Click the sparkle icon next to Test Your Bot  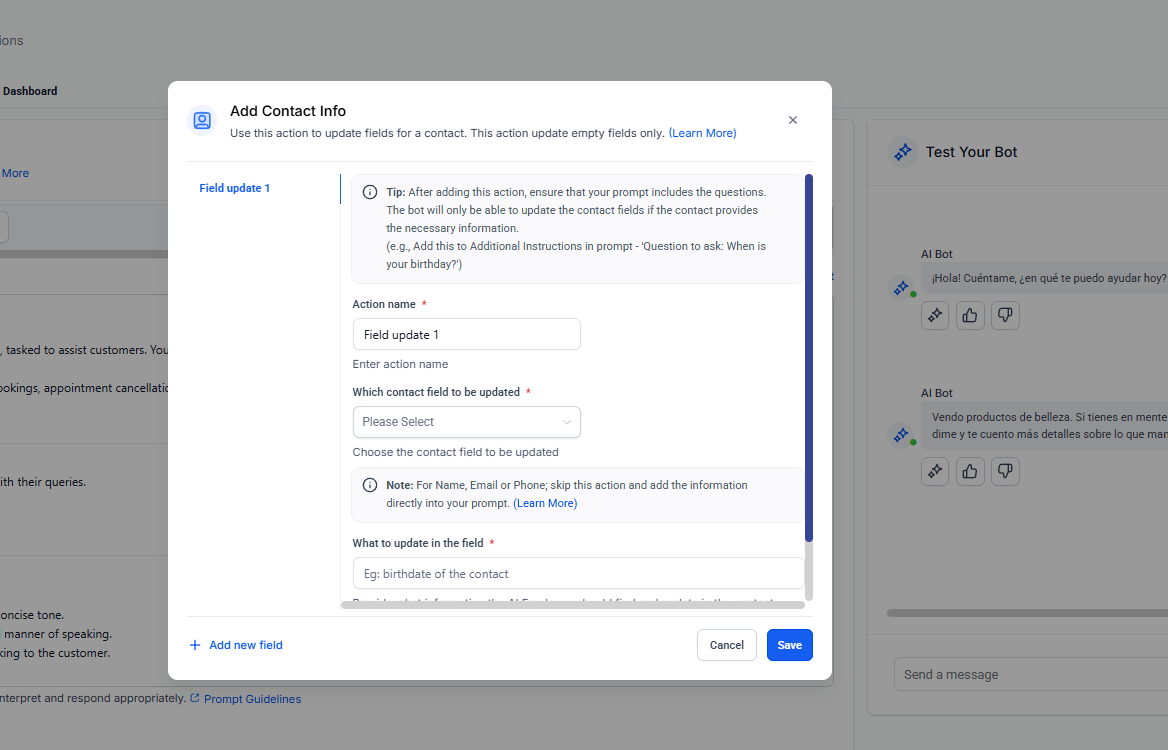coord(903,152)
